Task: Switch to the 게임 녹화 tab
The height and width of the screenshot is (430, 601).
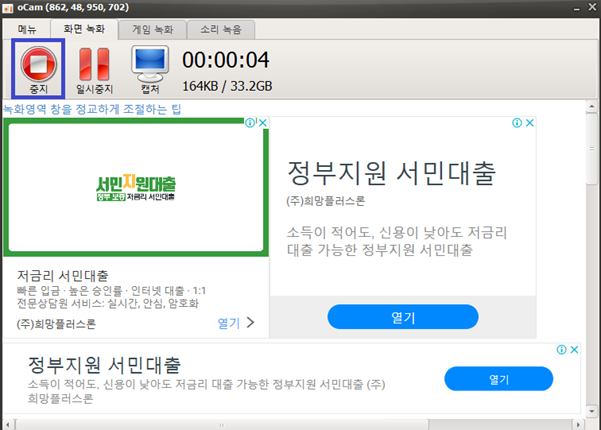Action: click(153, 30)
